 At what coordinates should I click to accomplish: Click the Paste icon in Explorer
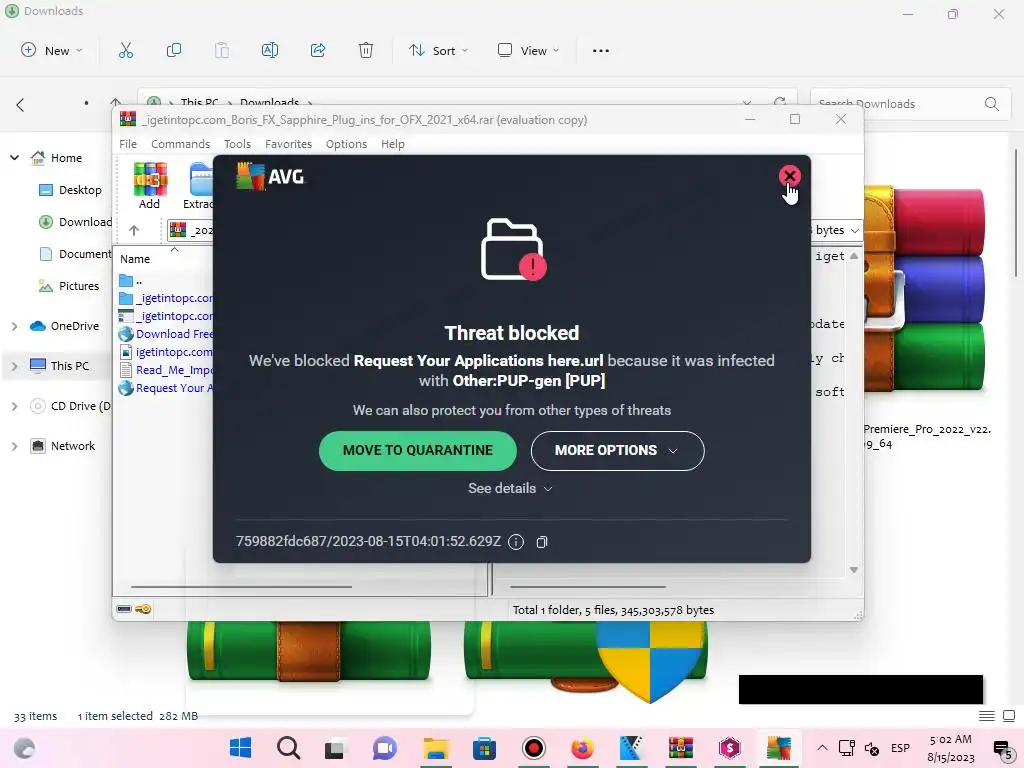click(222, 50)
